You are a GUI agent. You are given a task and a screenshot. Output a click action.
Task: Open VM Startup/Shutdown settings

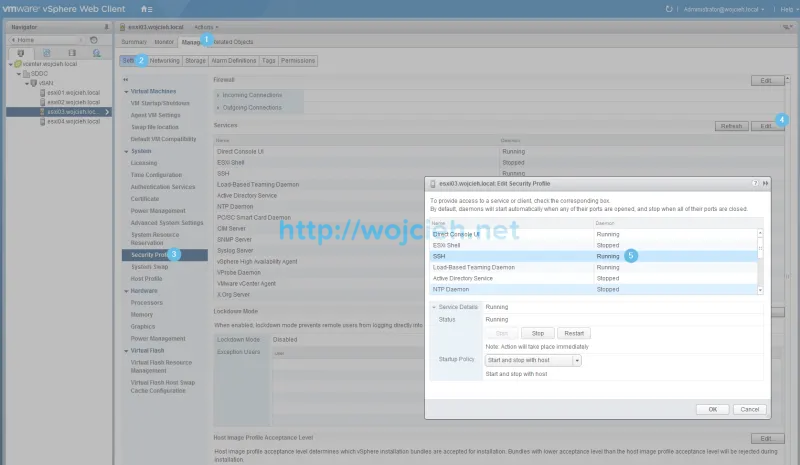[x=160, y=103]
